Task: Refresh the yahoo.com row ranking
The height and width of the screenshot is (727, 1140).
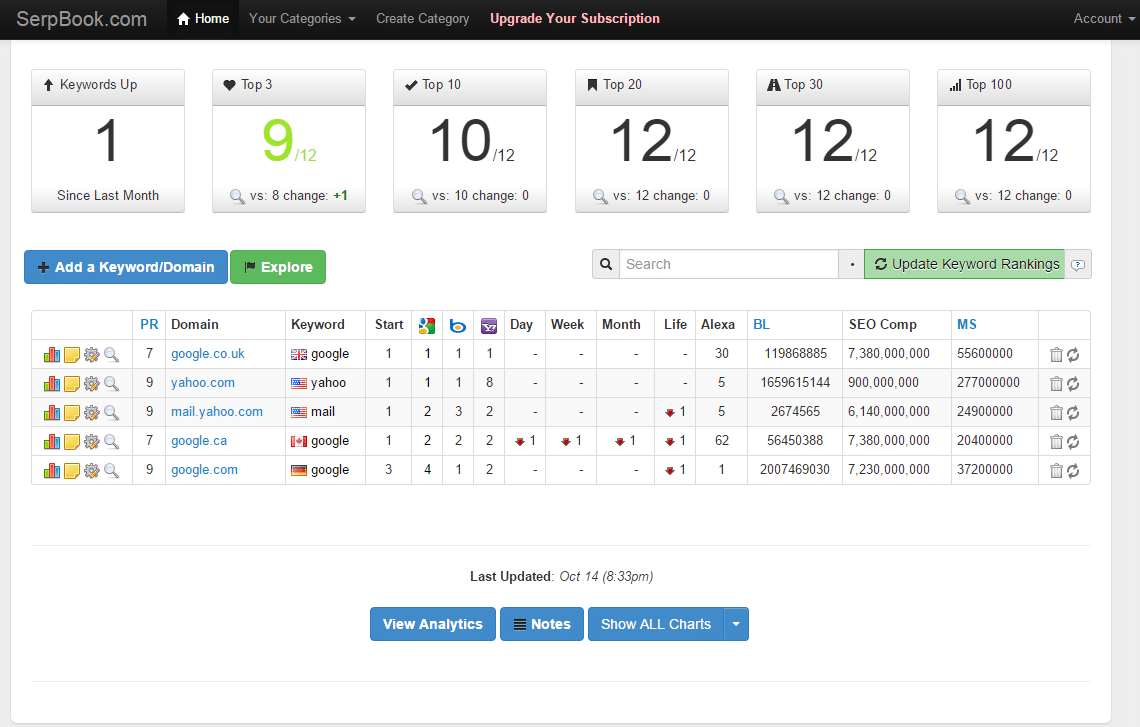Action: [1073, 383]
